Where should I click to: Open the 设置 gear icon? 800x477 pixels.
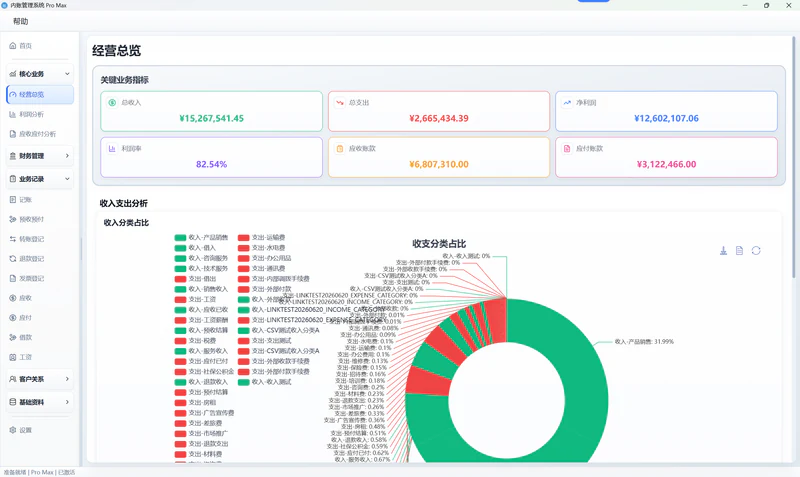tap(13, 430)
